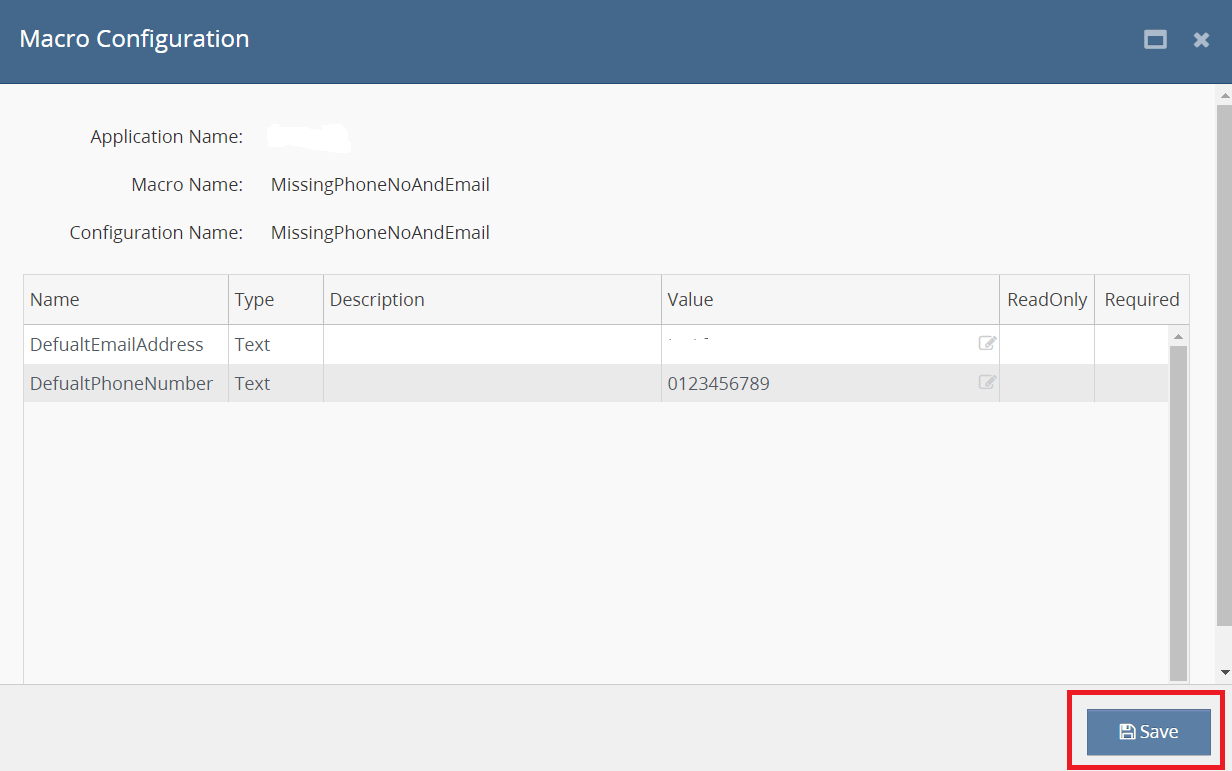Maximize the Macro Configuration dialog
The height and width of the screenshot is (771, 1232).
(x=1155, y=40)
